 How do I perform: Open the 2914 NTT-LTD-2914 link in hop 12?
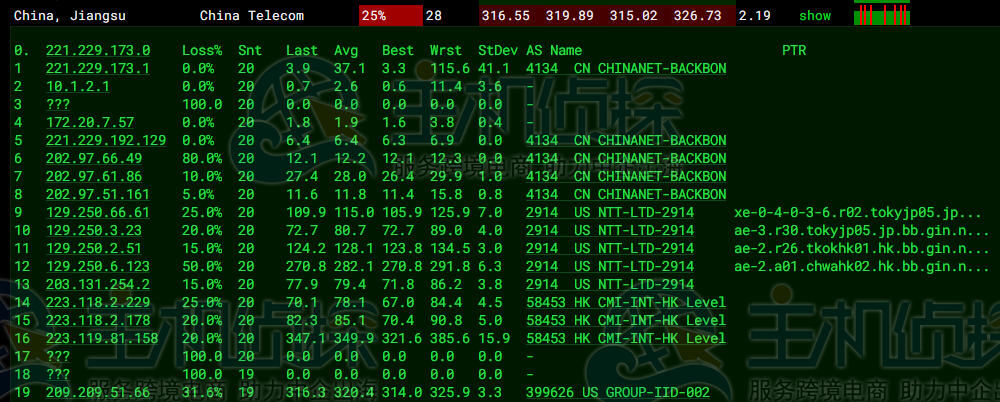[x=610, y=266]
